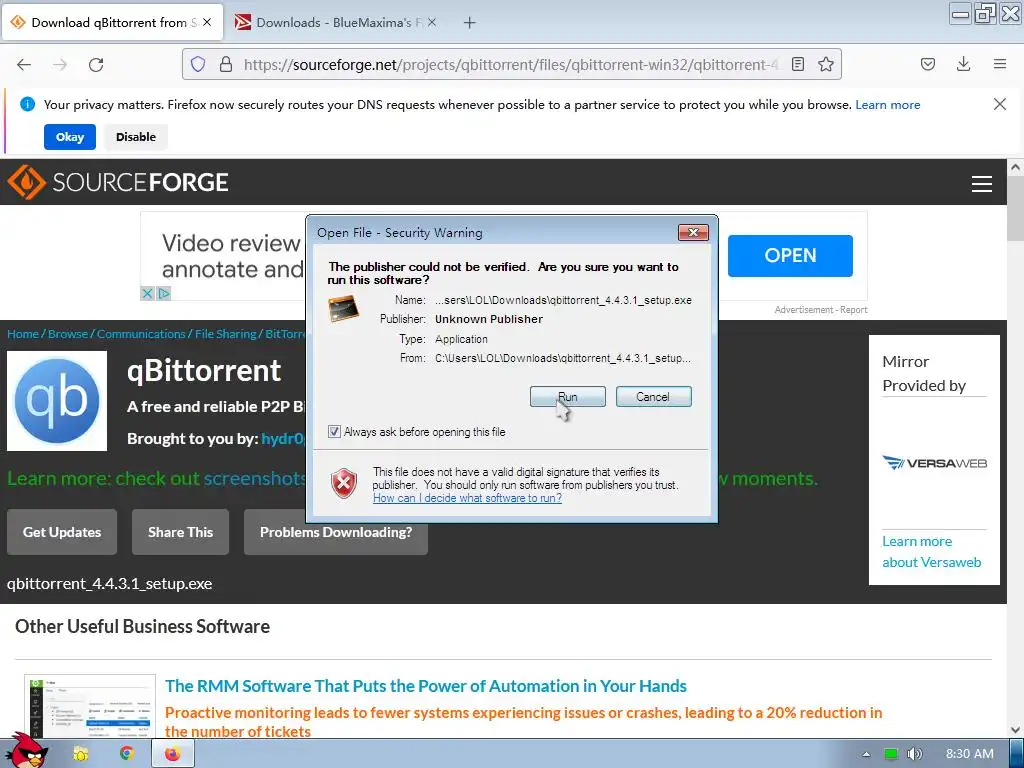
Task: Open the volume speaker tray icon
Action: click(914, 754)
